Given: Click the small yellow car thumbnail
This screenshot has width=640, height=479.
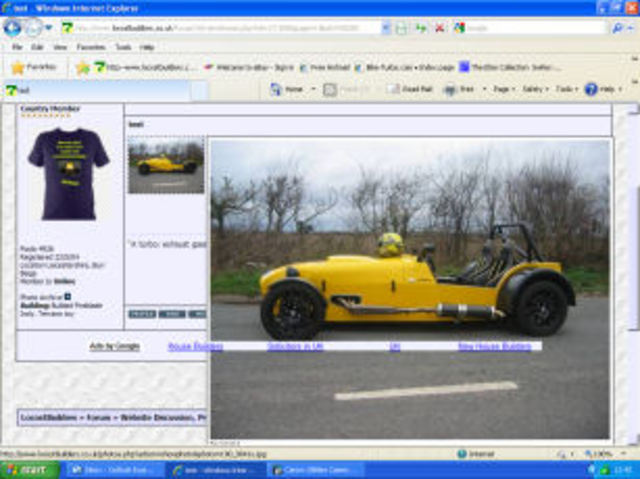Looking at the screenshot, I should coord(165,165).
